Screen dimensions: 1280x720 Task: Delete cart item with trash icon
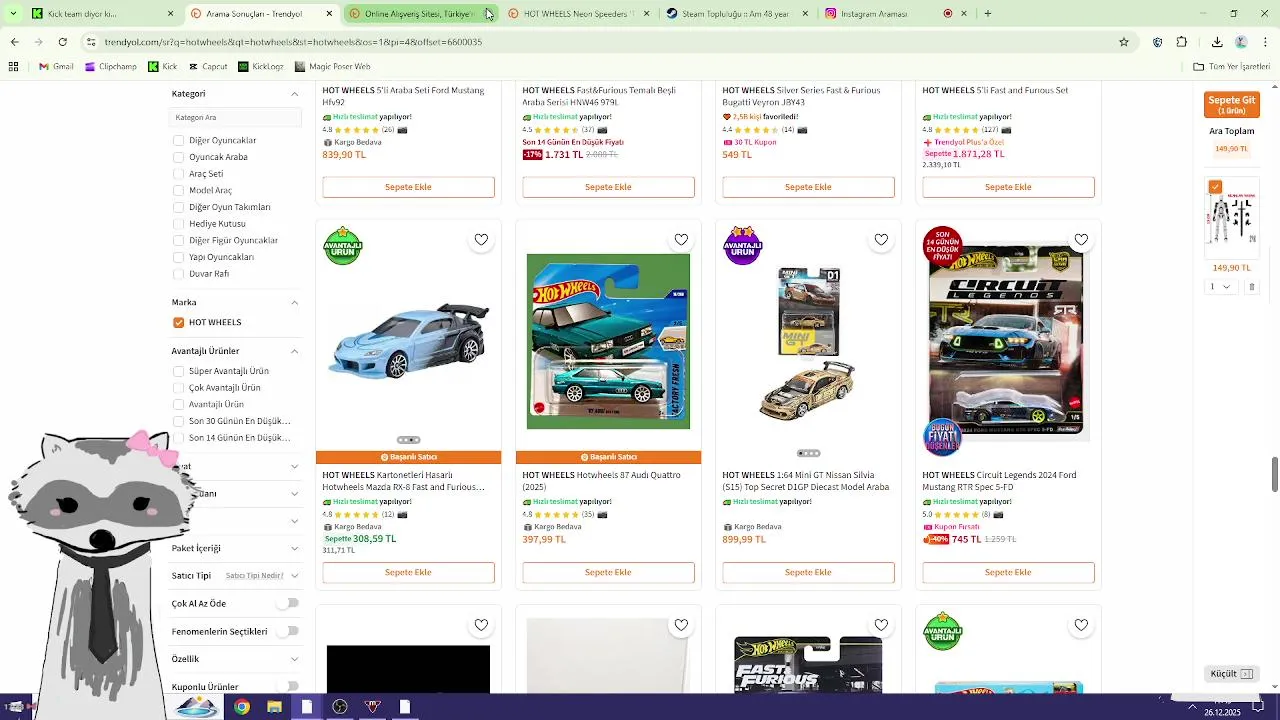tap(1251, 287)
